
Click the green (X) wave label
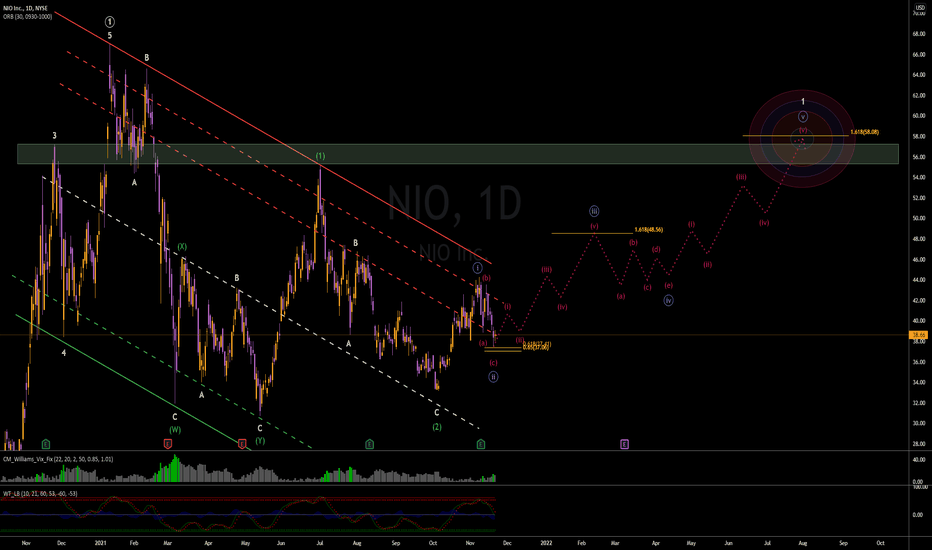coord(182,247)
